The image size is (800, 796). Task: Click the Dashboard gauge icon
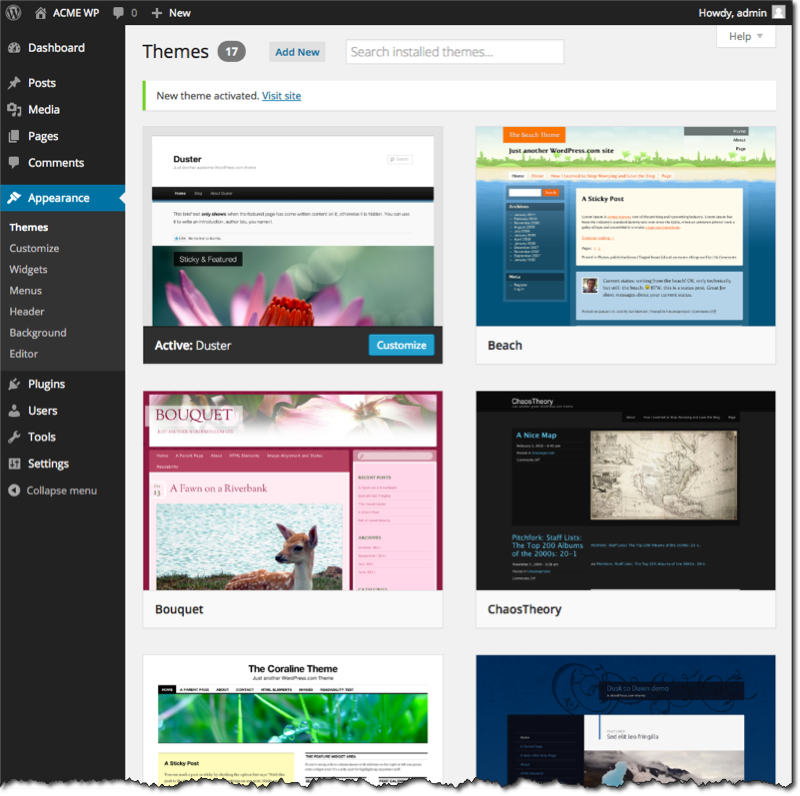point(14,48)
